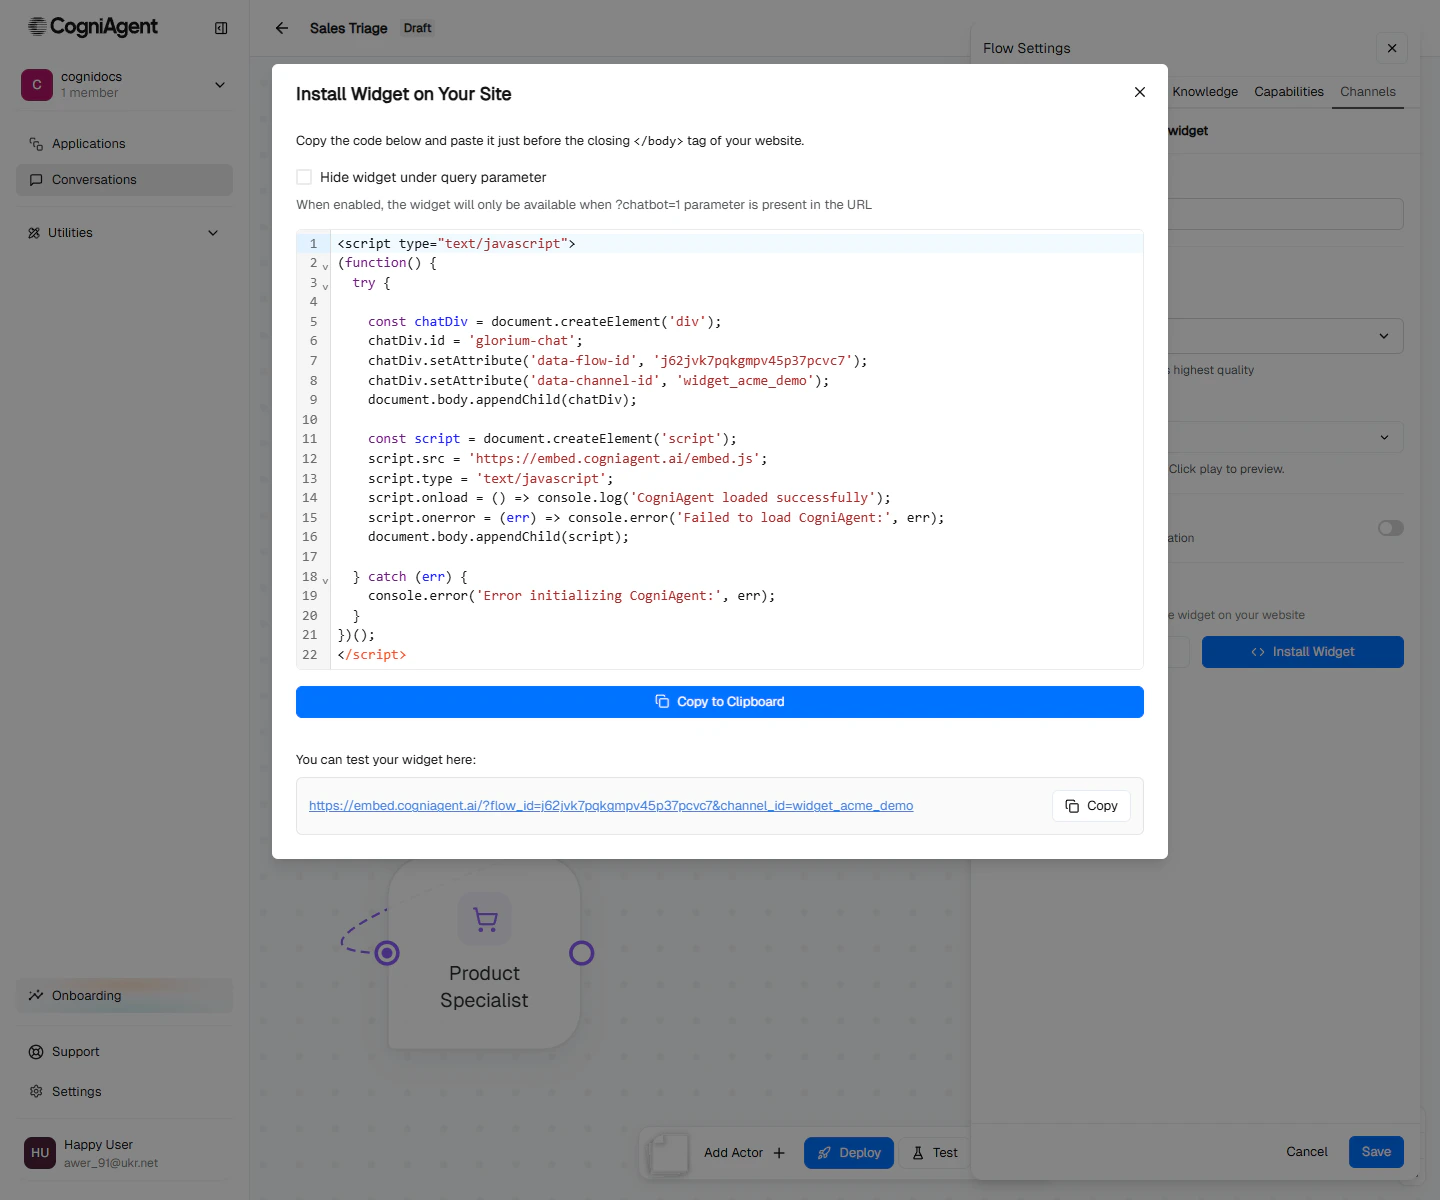Click the plus icon beside Add Actor

coord(779,1153)
